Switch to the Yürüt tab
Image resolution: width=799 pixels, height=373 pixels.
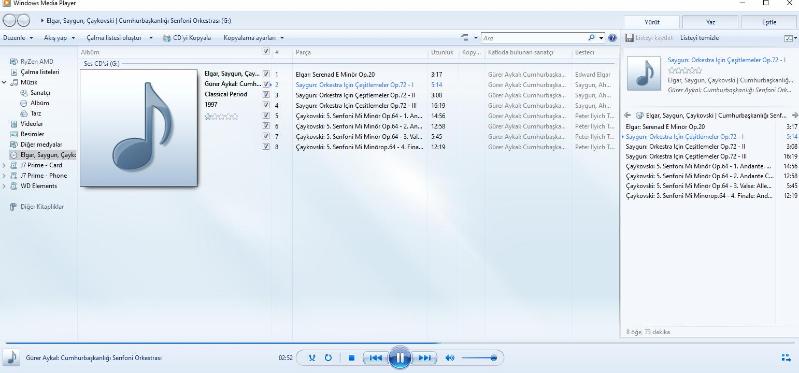click(652, 22)
